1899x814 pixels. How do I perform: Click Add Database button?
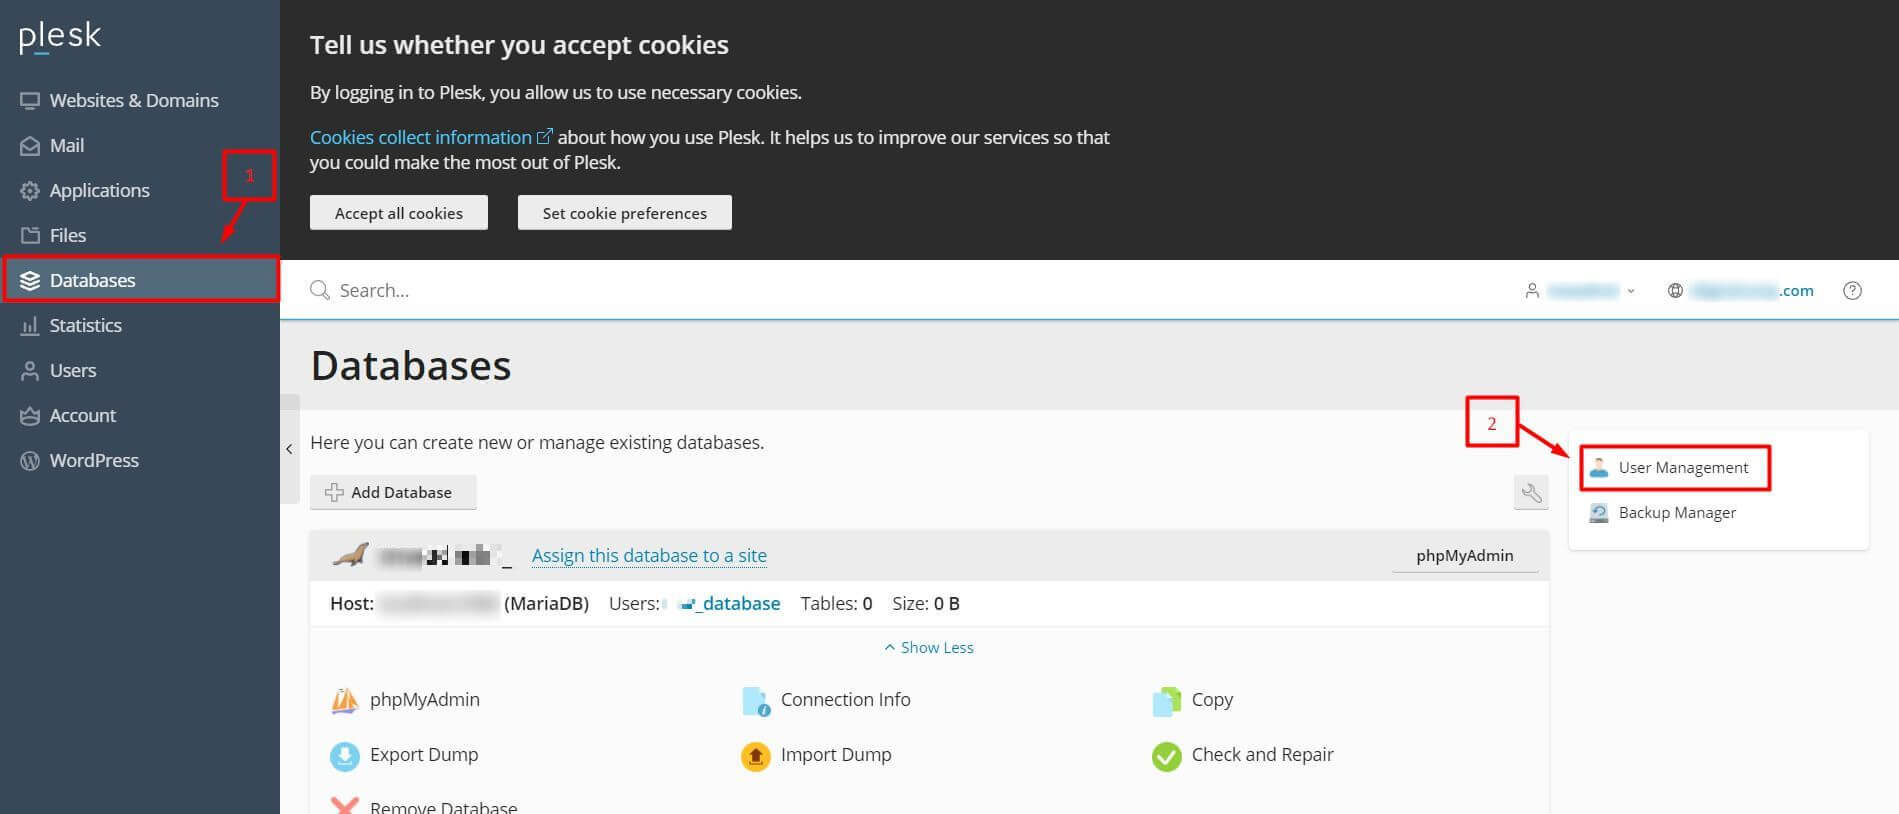(x=393, y=492)
